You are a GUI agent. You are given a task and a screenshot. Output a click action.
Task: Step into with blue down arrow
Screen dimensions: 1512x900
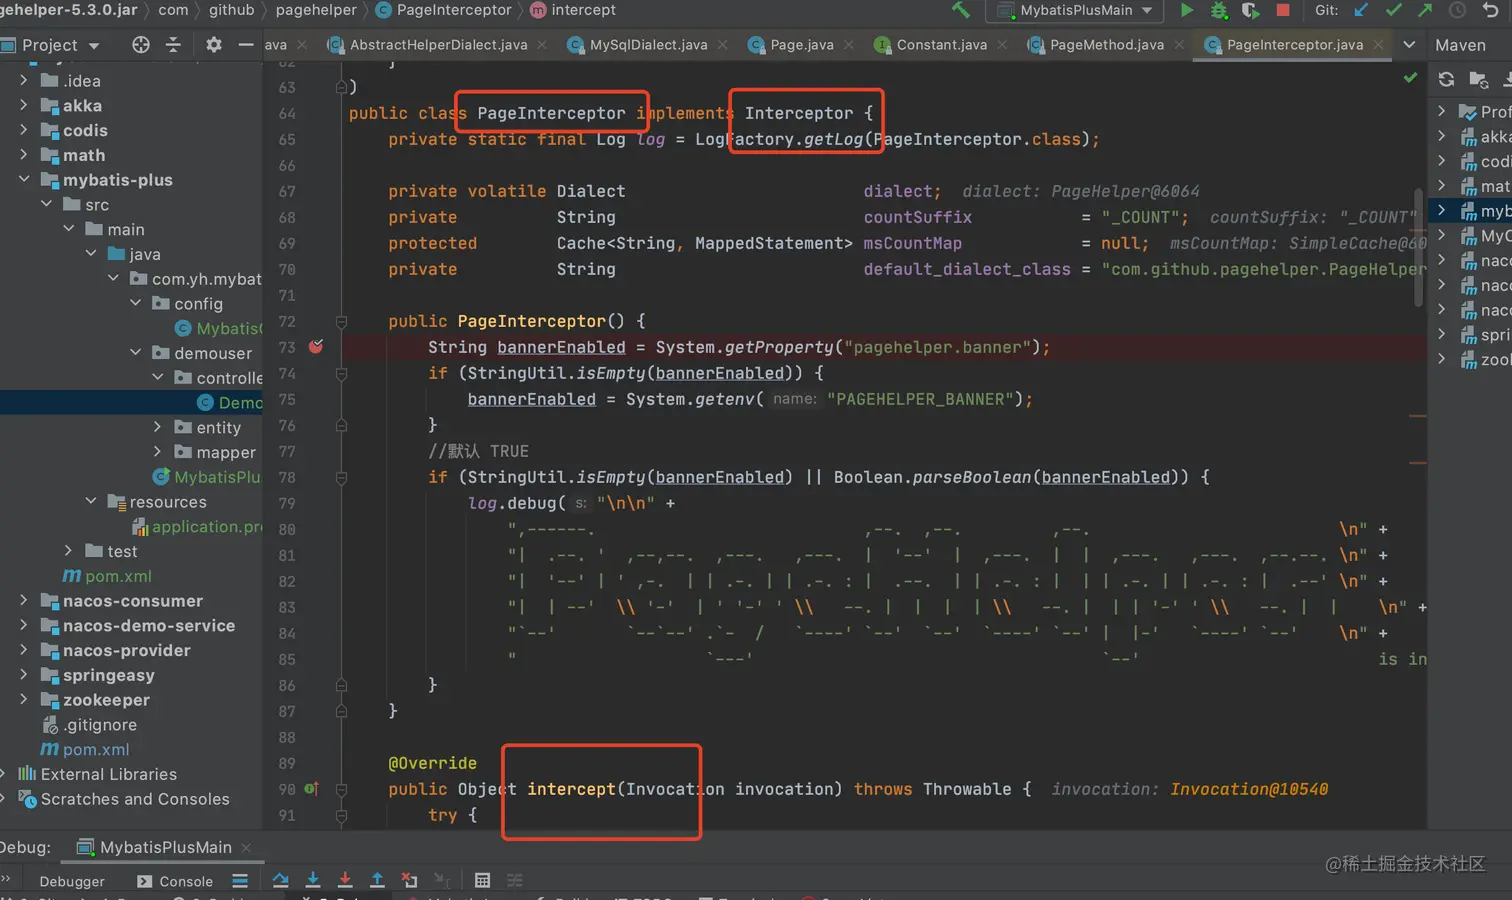pyautogui.click(x=313, y=880)
